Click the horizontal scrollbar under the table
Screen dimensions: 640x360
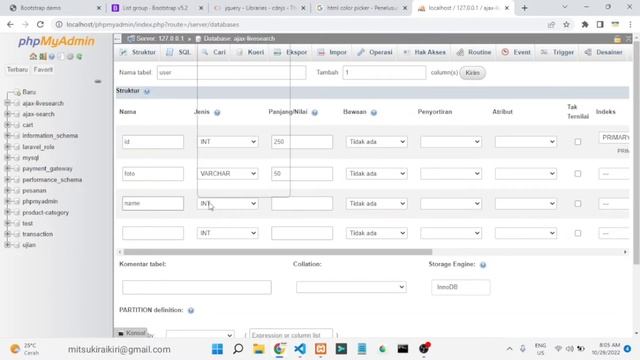(278, 252)
